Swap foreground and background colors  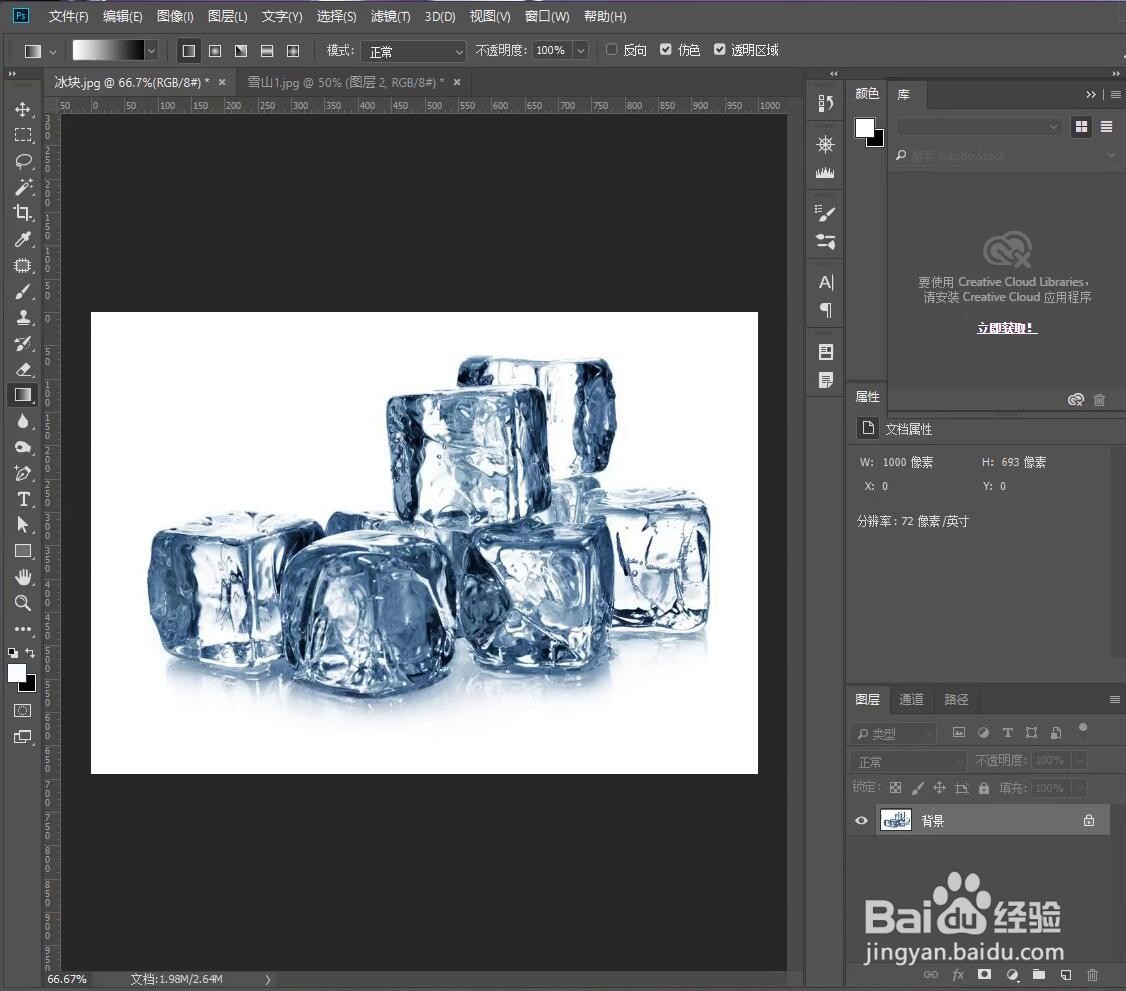pyautogui.click(x=30, y=653)
